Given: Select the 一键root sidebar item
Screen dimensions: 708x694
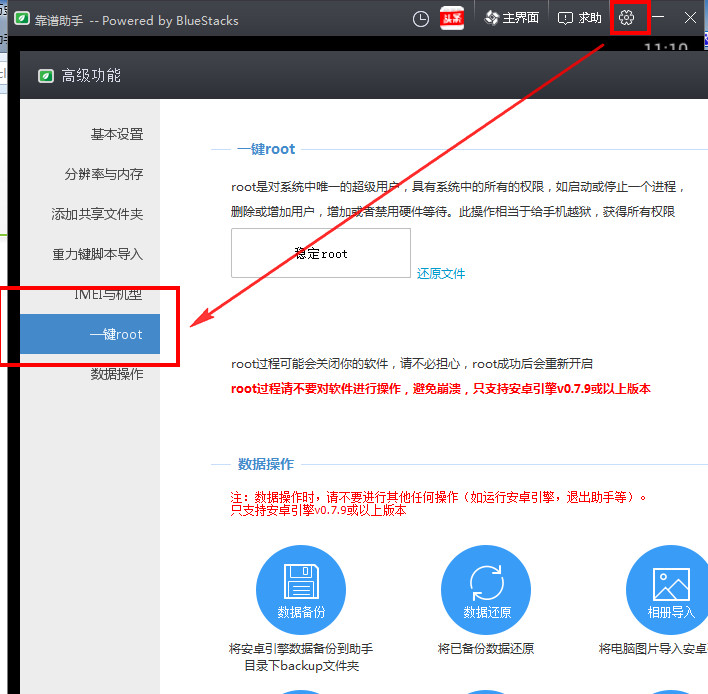Looking at the screenshot, I should (x=116, y=334).
